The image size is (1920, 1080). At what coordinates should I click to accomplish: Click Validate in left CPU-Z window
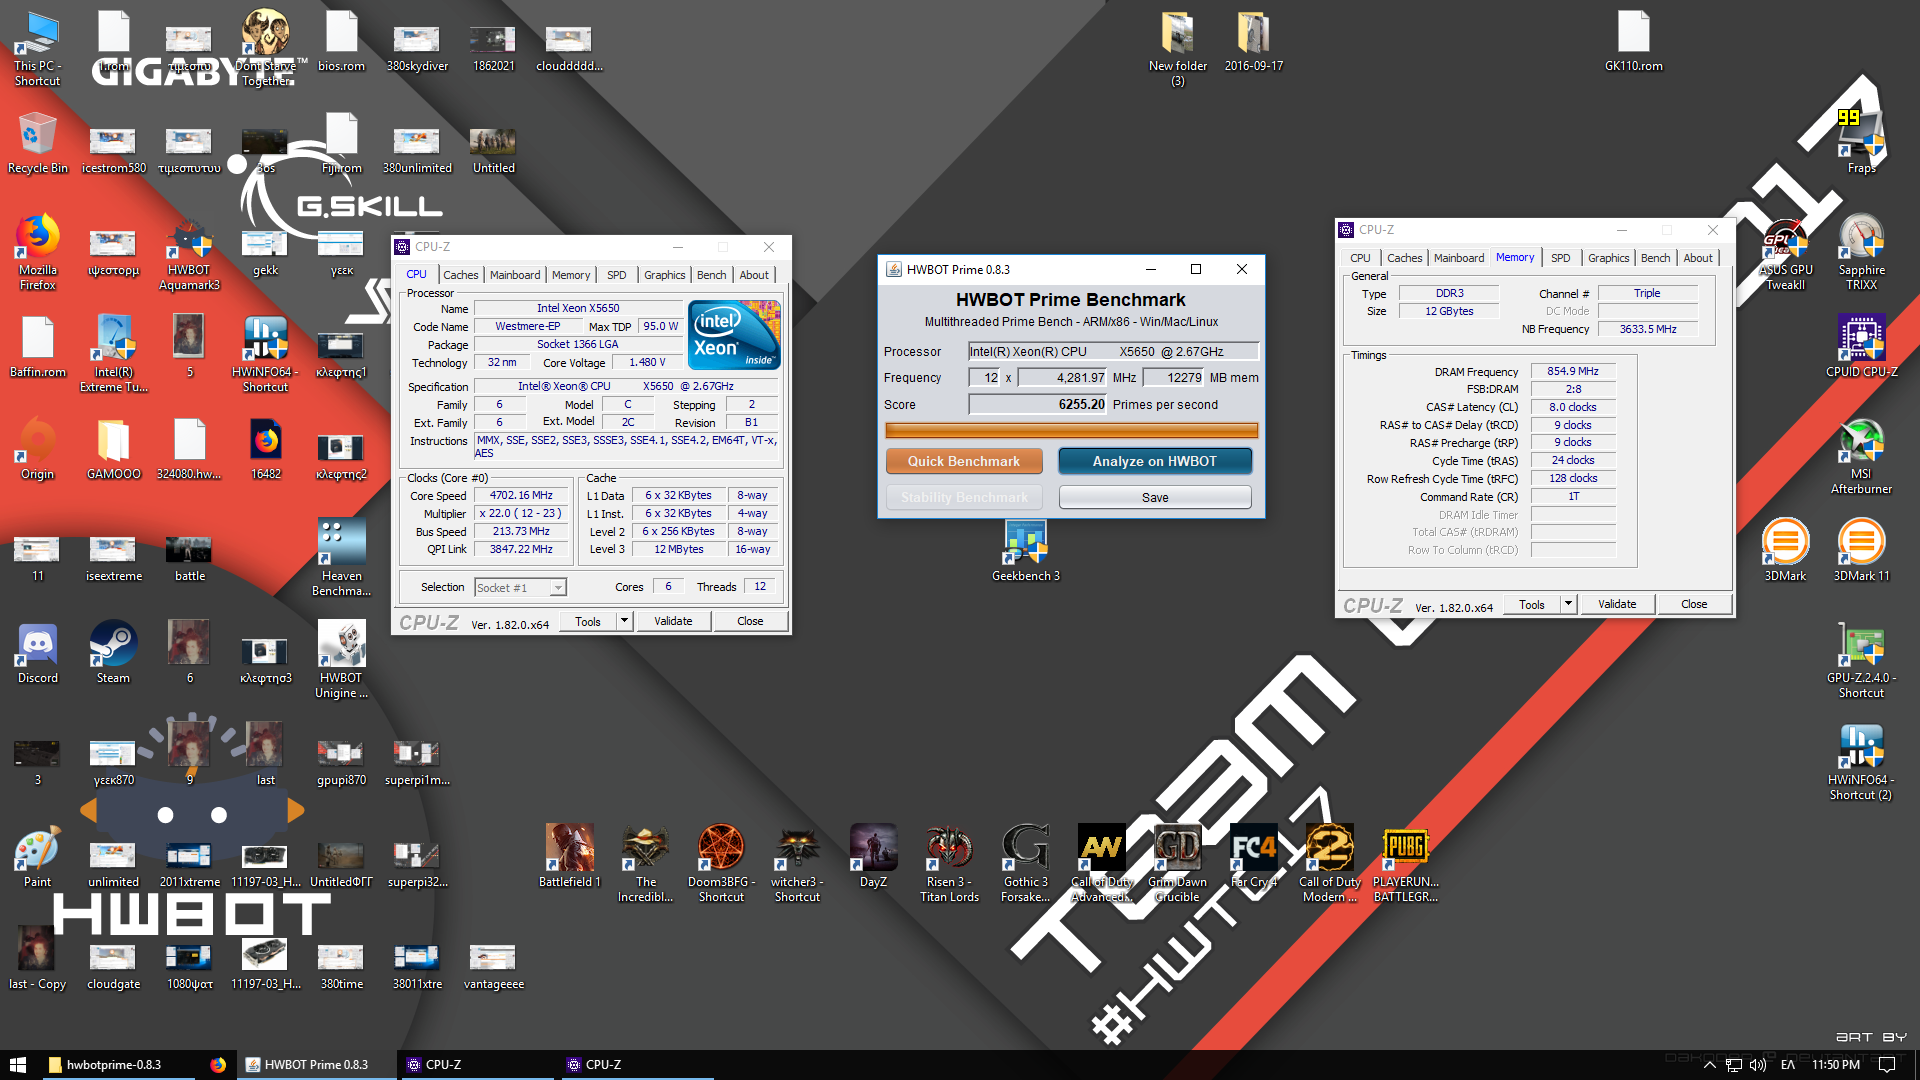(673, 621)
